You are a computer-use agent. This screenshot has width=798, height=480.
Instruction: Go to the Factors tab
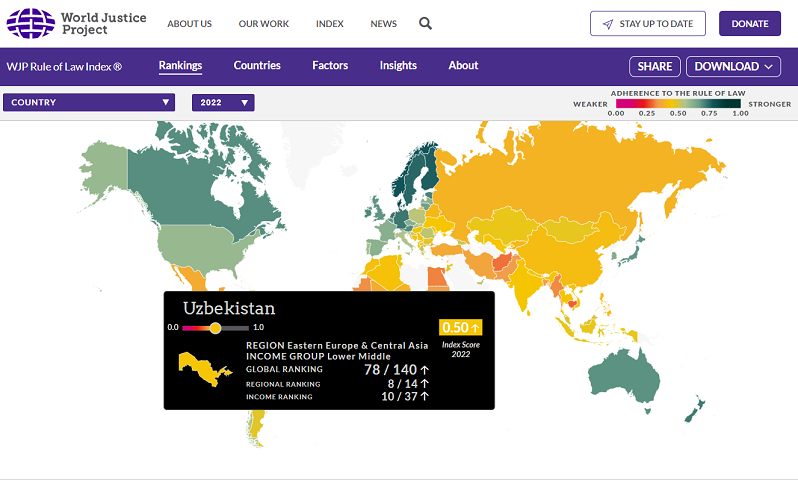(330, 66)
